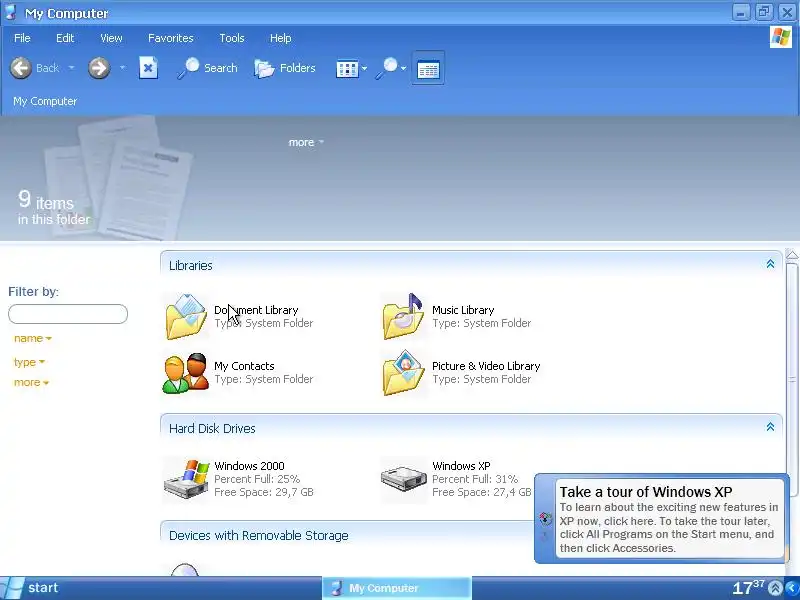Collapse the Hard Disk Drives group chevron
This screenshot has height=600, width=800.
pos(770,427)
